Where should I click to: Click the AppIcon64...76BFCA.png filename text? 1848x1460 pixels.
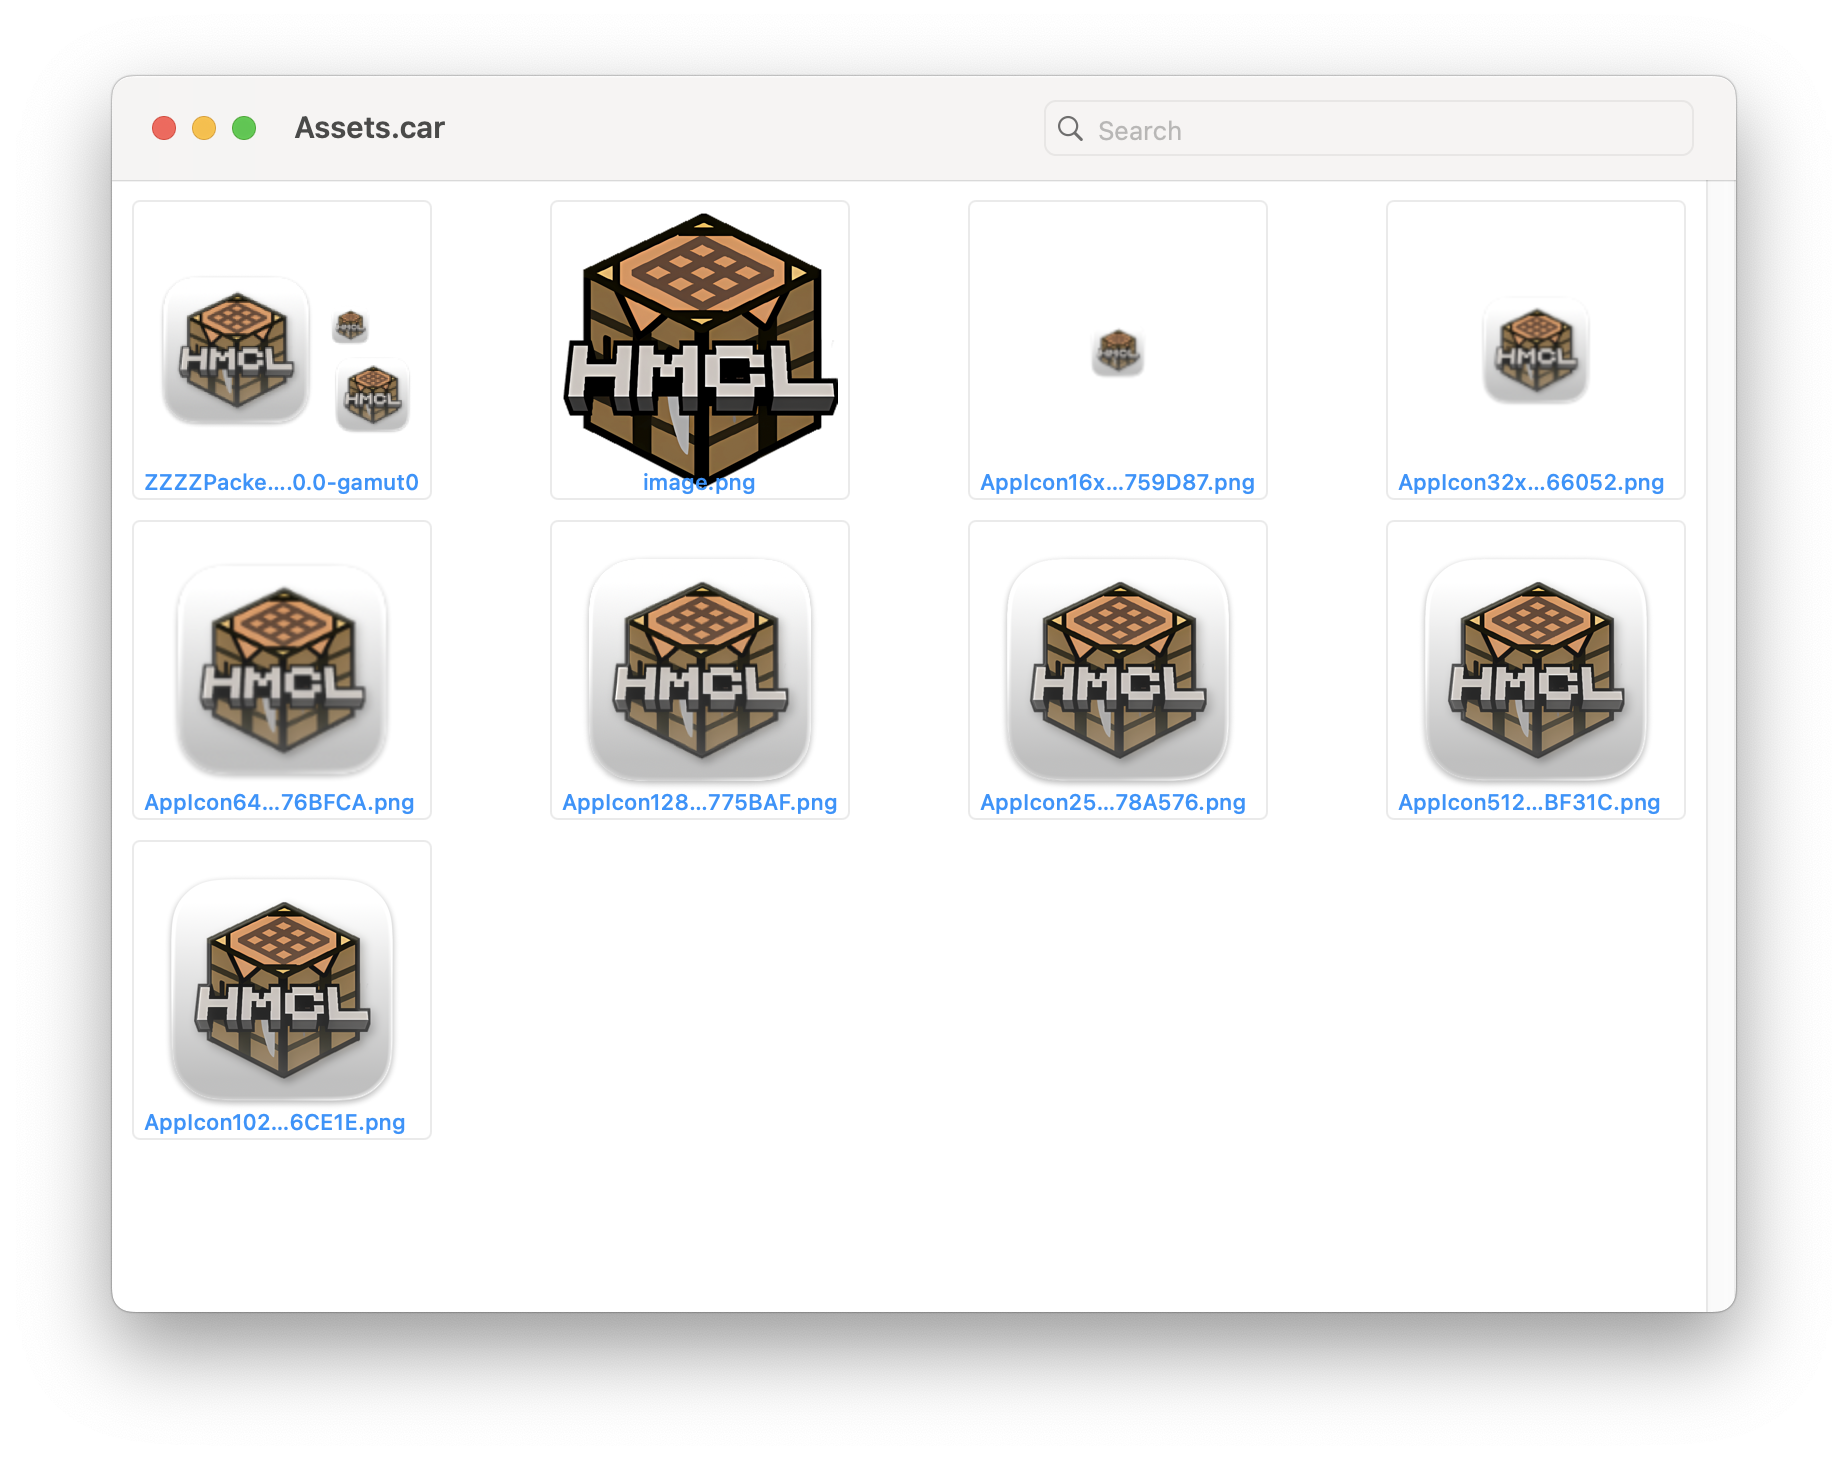point(279,802)
